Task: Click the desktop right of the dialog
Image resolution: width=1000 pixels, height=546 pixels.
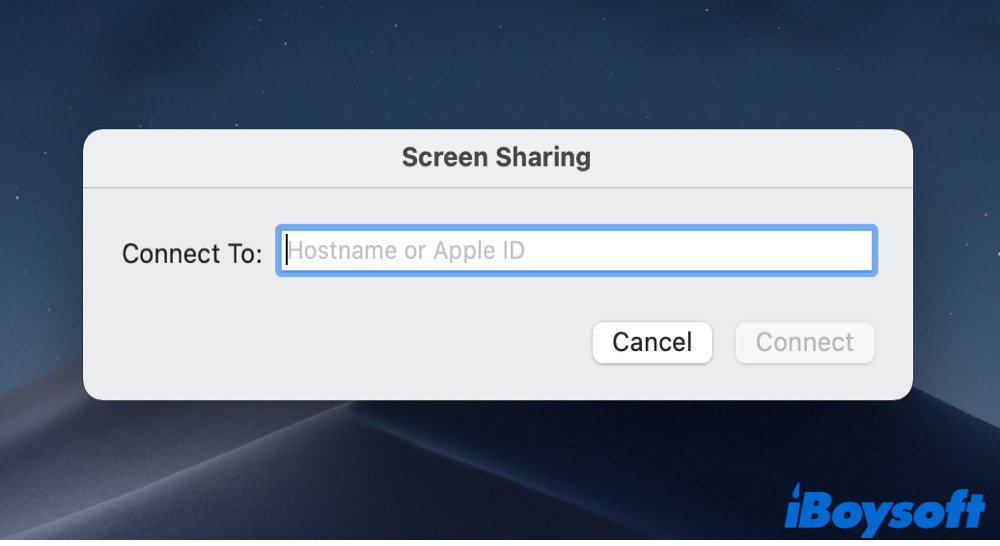Action: 955,250
